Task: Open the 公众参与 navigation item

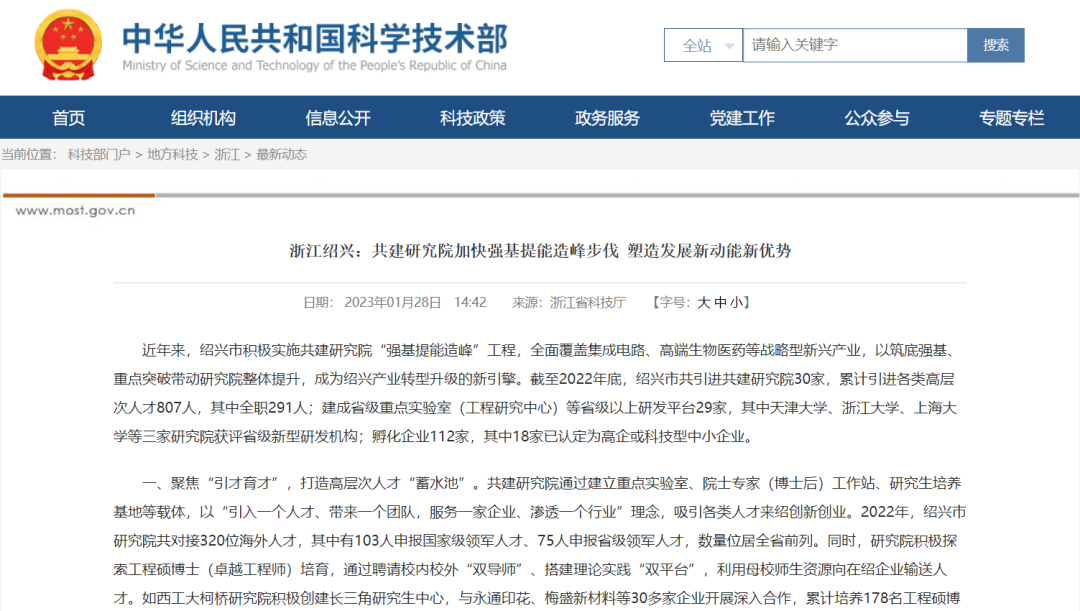Action: pos(877,118)
